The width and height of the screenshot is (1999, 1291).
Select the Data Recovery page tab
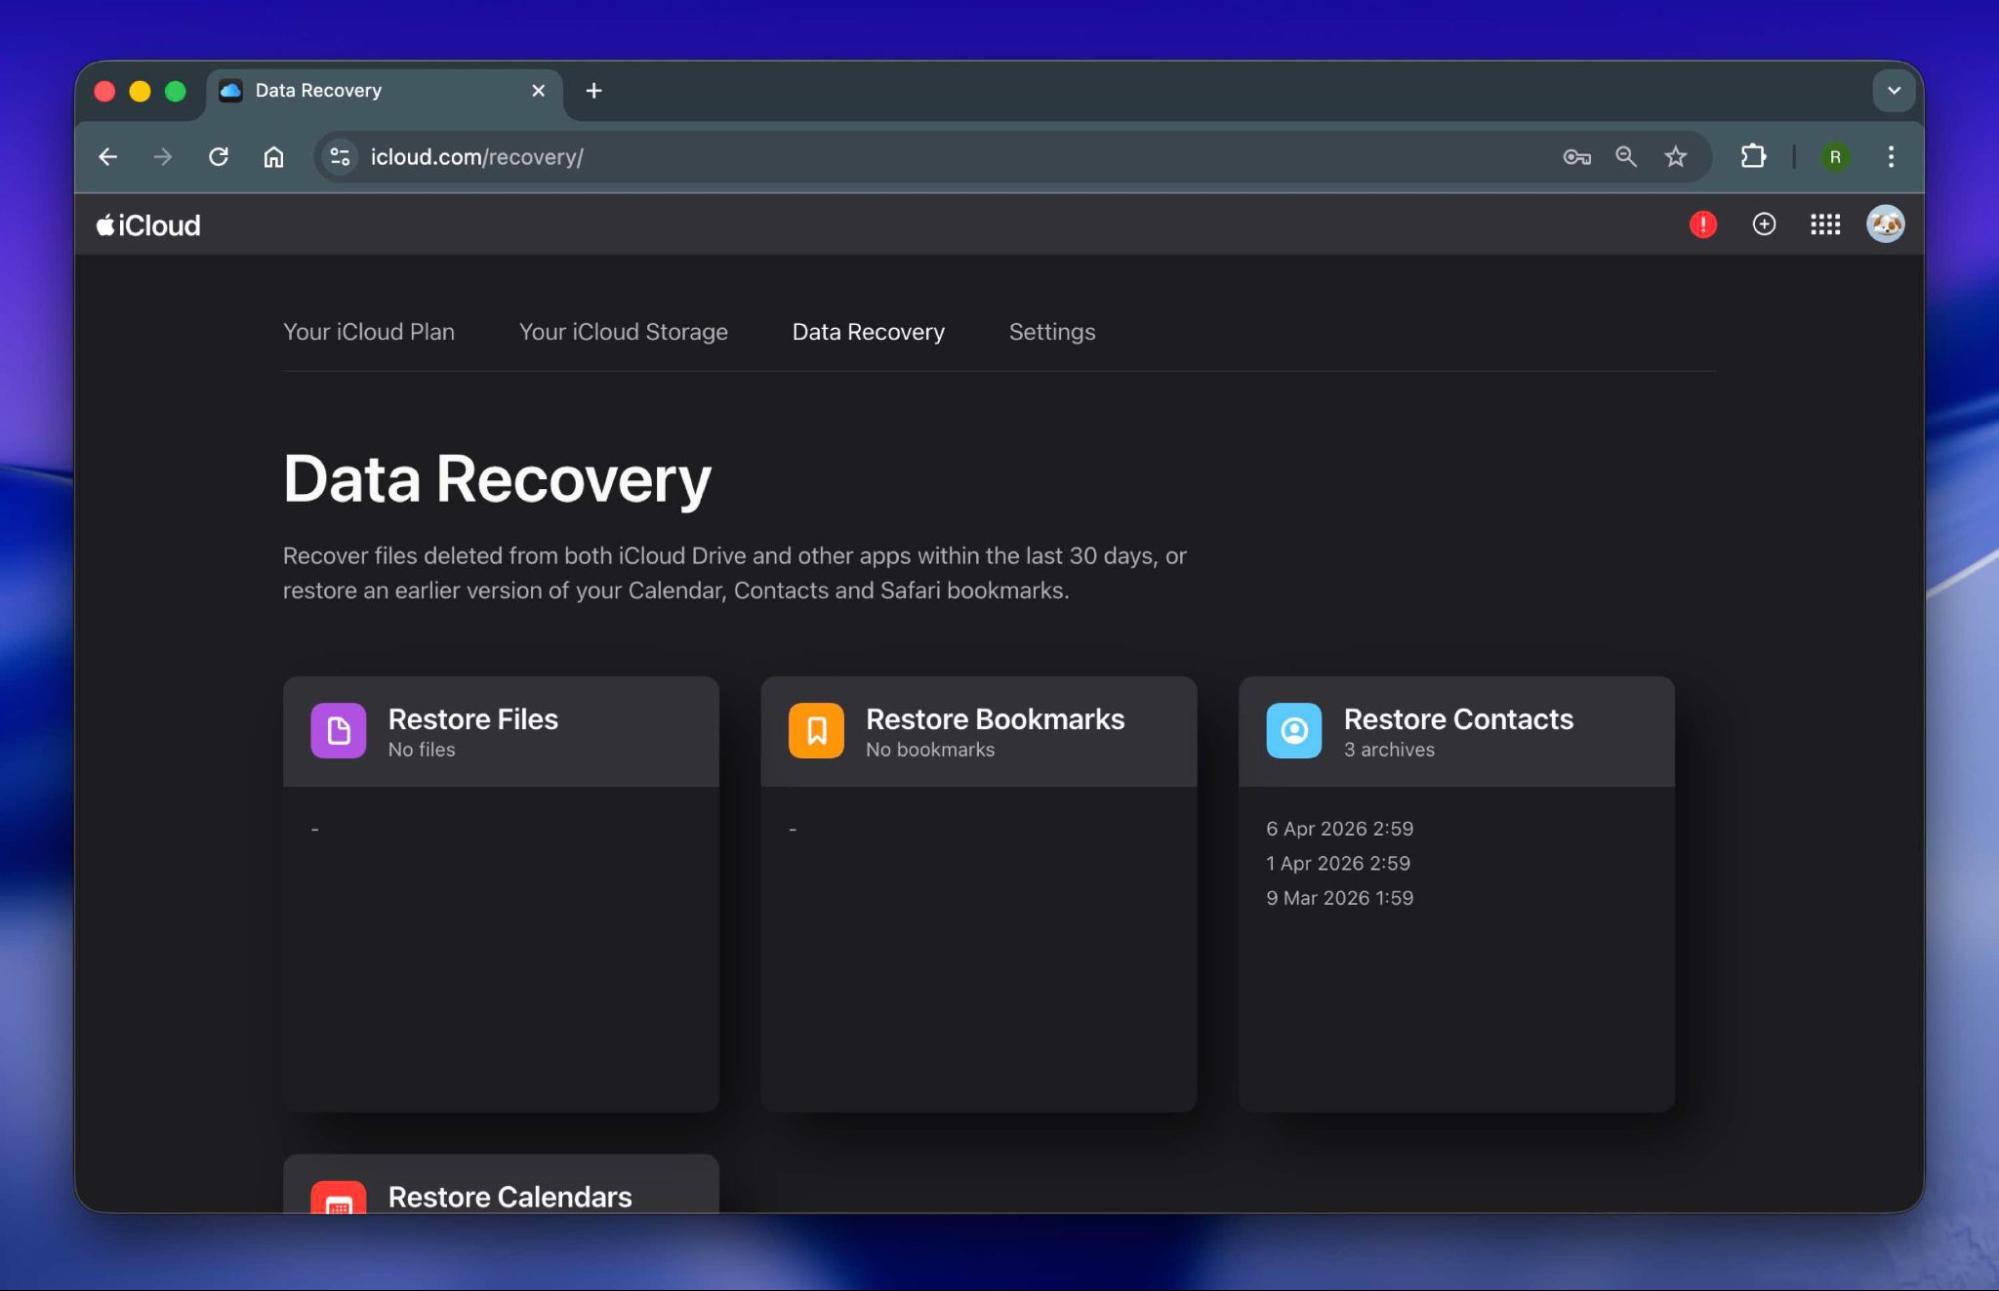(868, 332)
